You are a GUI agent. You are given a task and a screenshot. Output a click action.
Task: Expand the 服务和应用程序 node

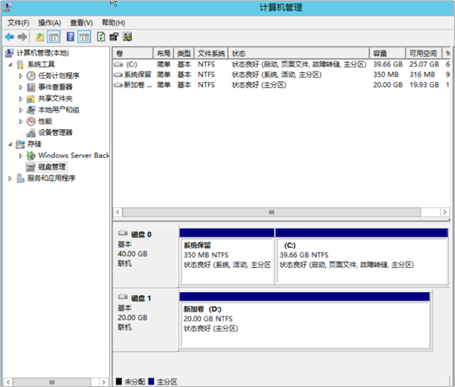click(x=10, y=178)
